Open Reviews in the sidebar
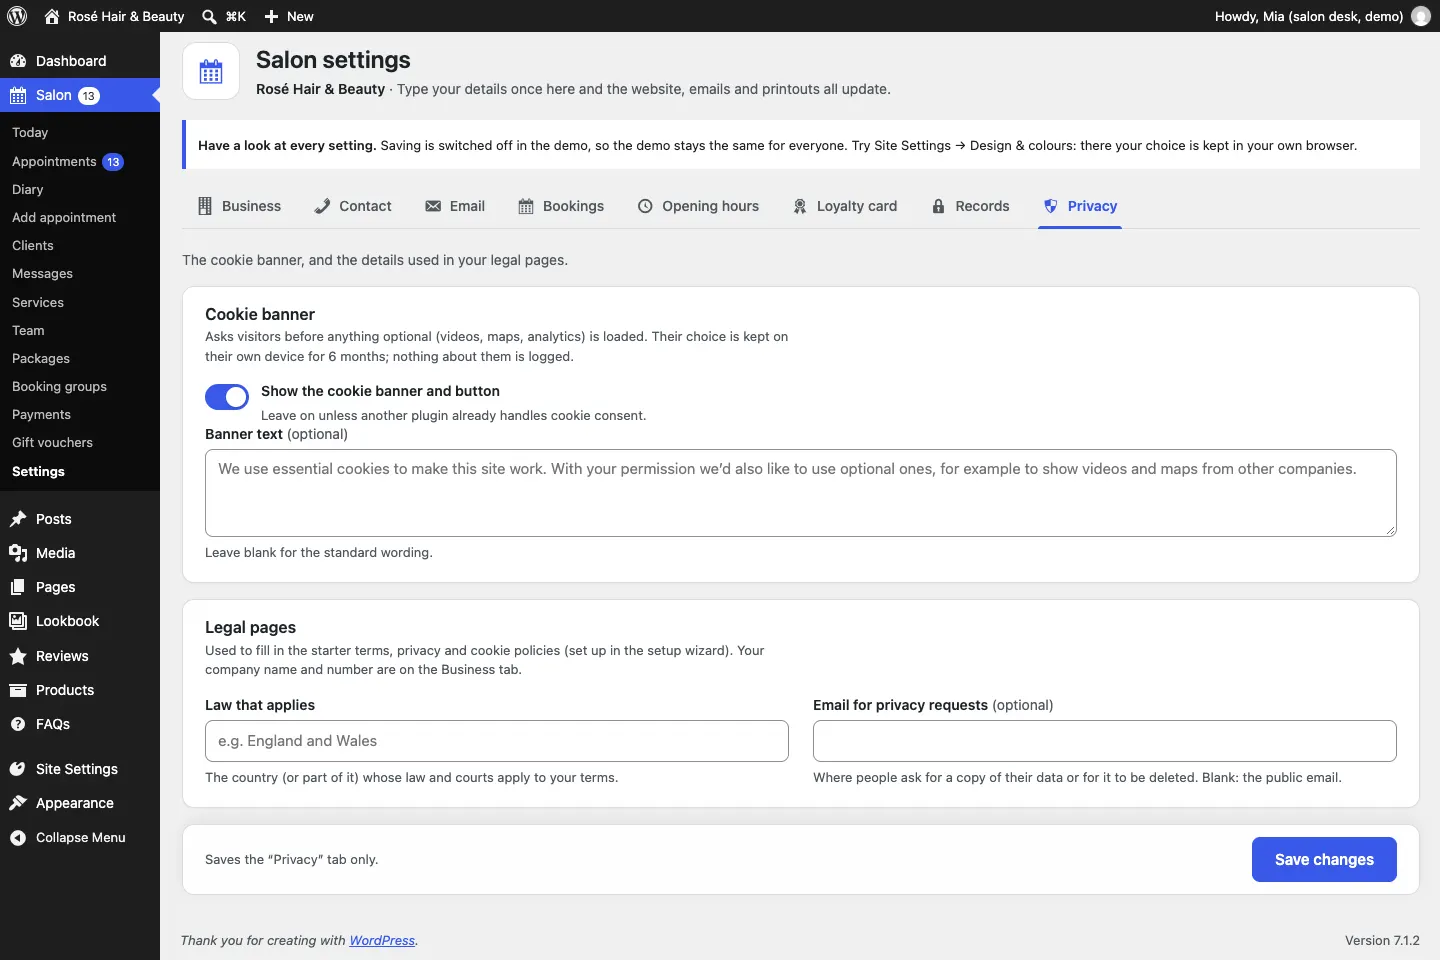The width and height of the screenshot is (1440, 960). [80, 656]
